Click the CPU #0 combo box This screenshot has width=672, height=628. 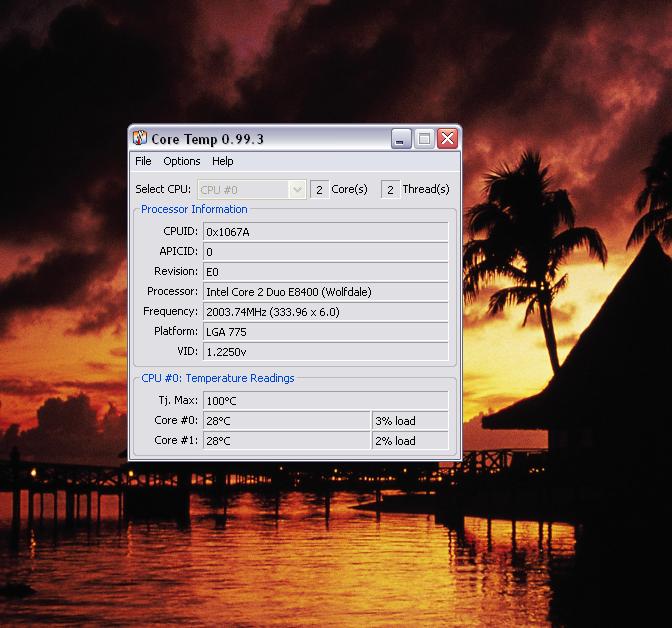(252, 189)
